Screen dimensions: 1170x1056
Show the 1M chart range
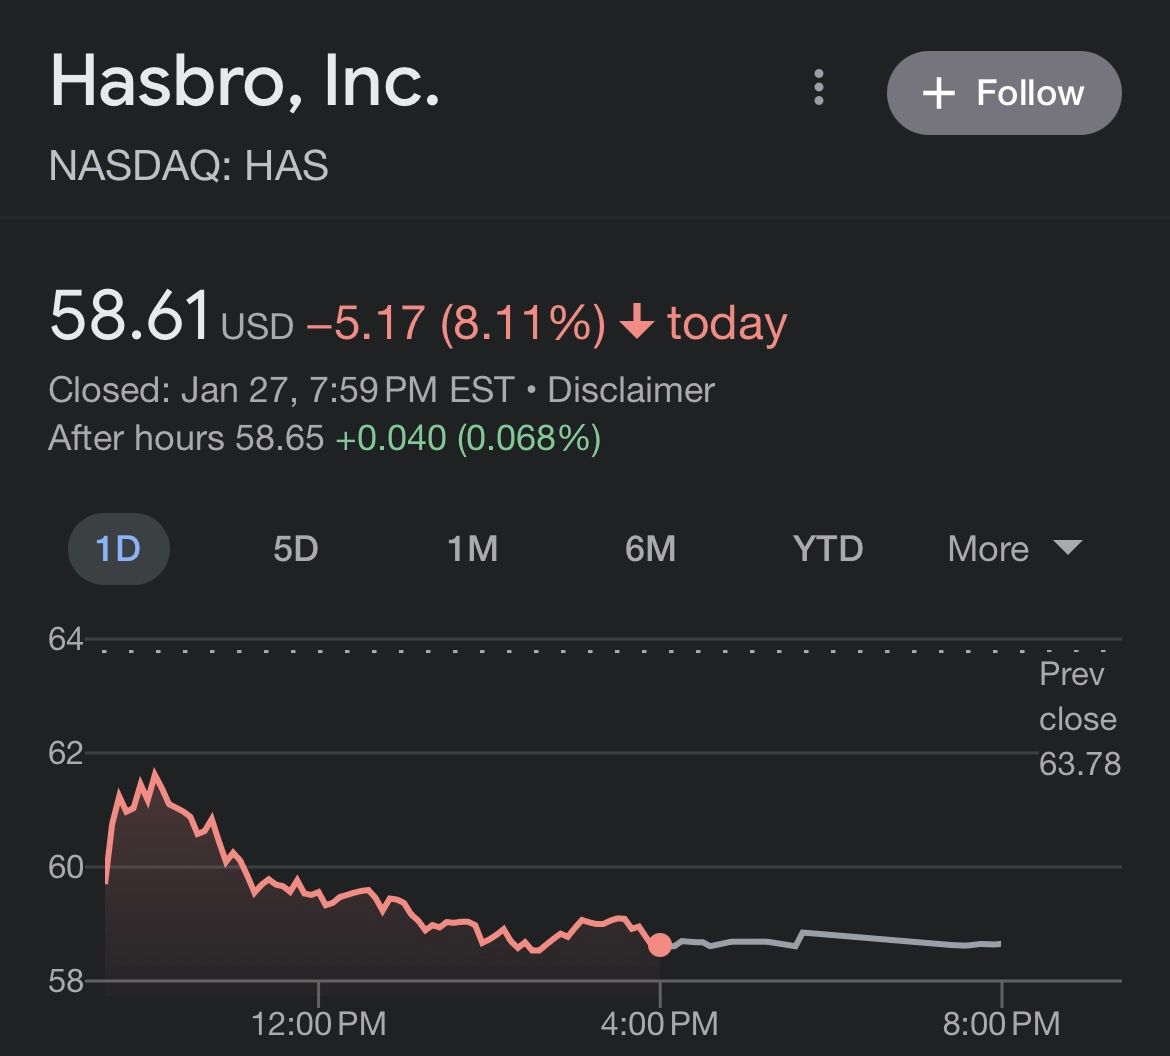[472, 548]
